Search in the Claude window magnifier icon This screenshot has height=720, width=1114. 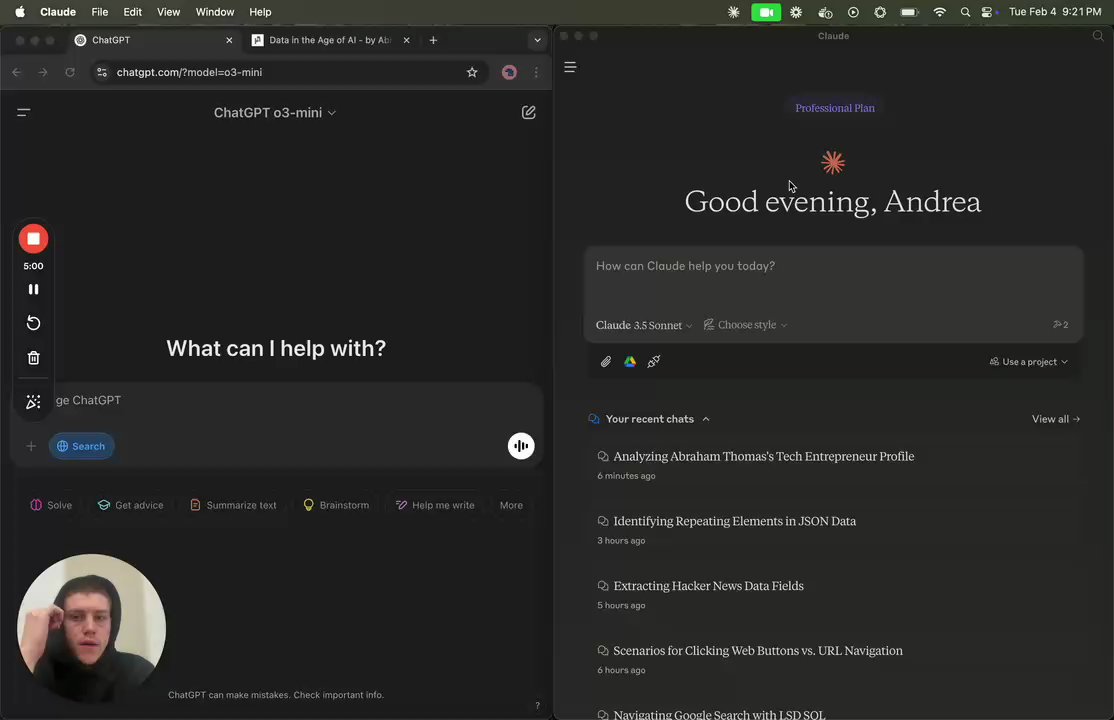tap(1098, 36)
